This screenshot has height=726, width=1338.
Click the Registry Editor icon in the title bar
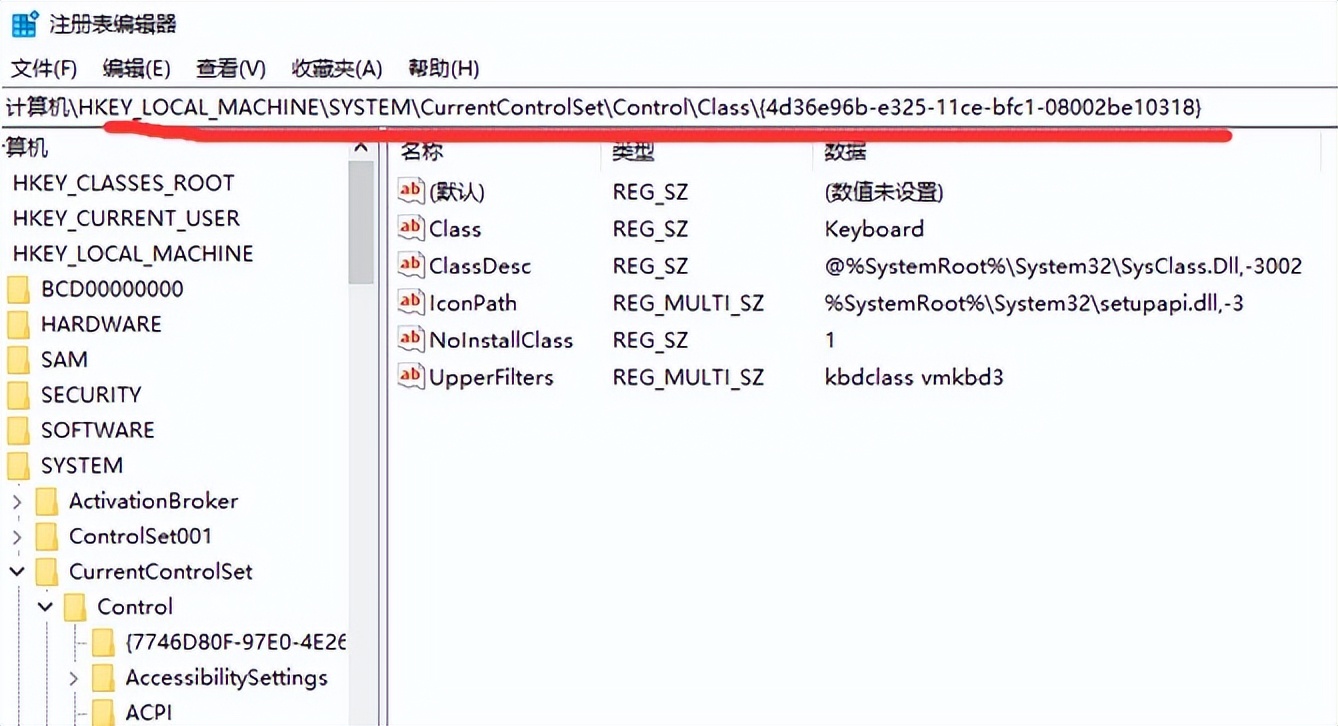click(24, 22)
